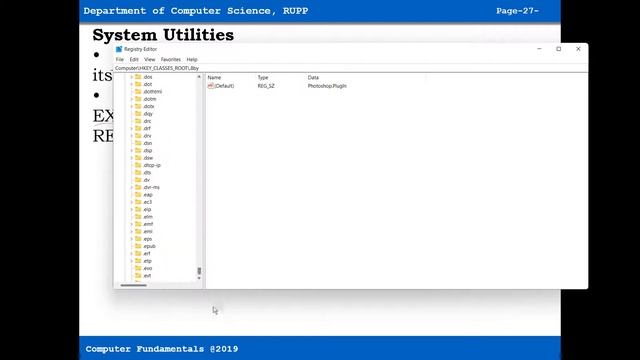Expand the .dvr-ms registry key
The image size is (640, 360).
pos(131,187)
